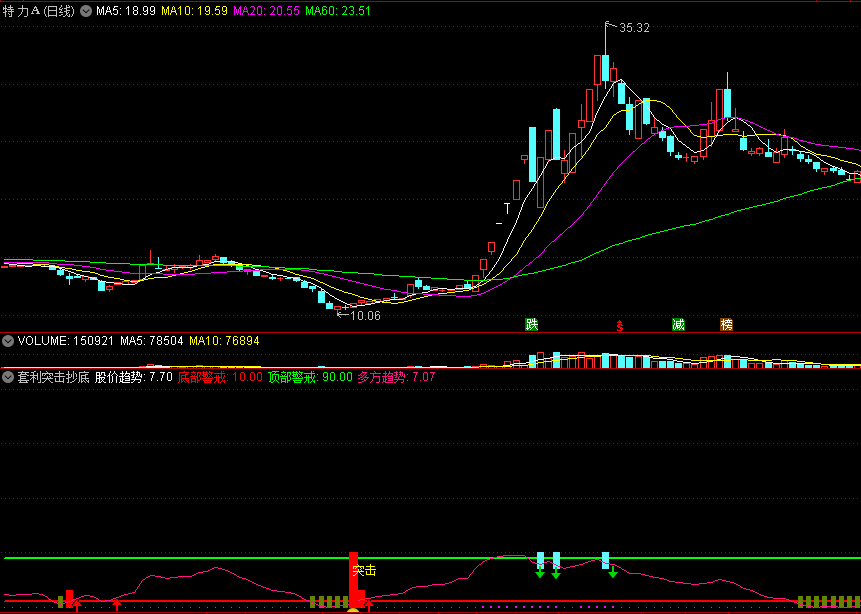Expand the 套利突击抄底 indicator dropdown
Image resolution: width=861 pixels, height=614 pixels.
pos(8,377)
